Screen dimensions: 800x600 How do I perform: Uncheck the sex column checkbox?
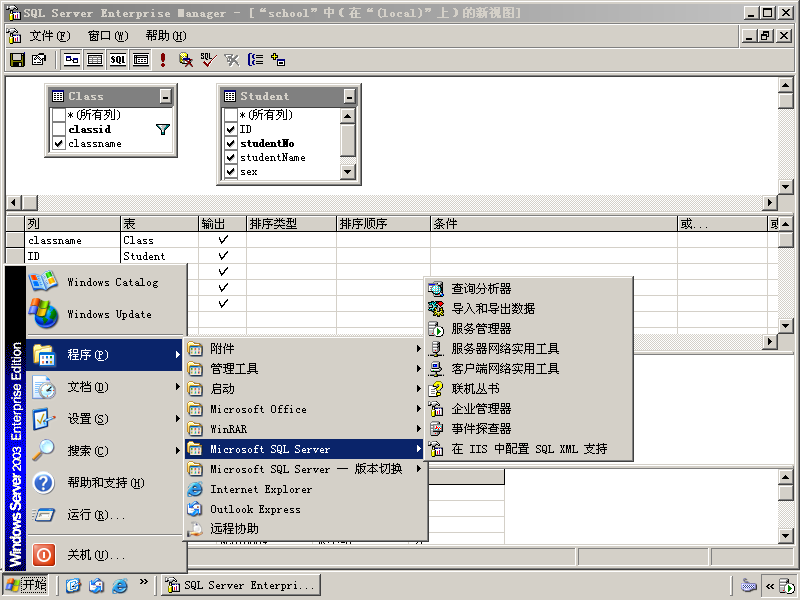pos(231,172)
